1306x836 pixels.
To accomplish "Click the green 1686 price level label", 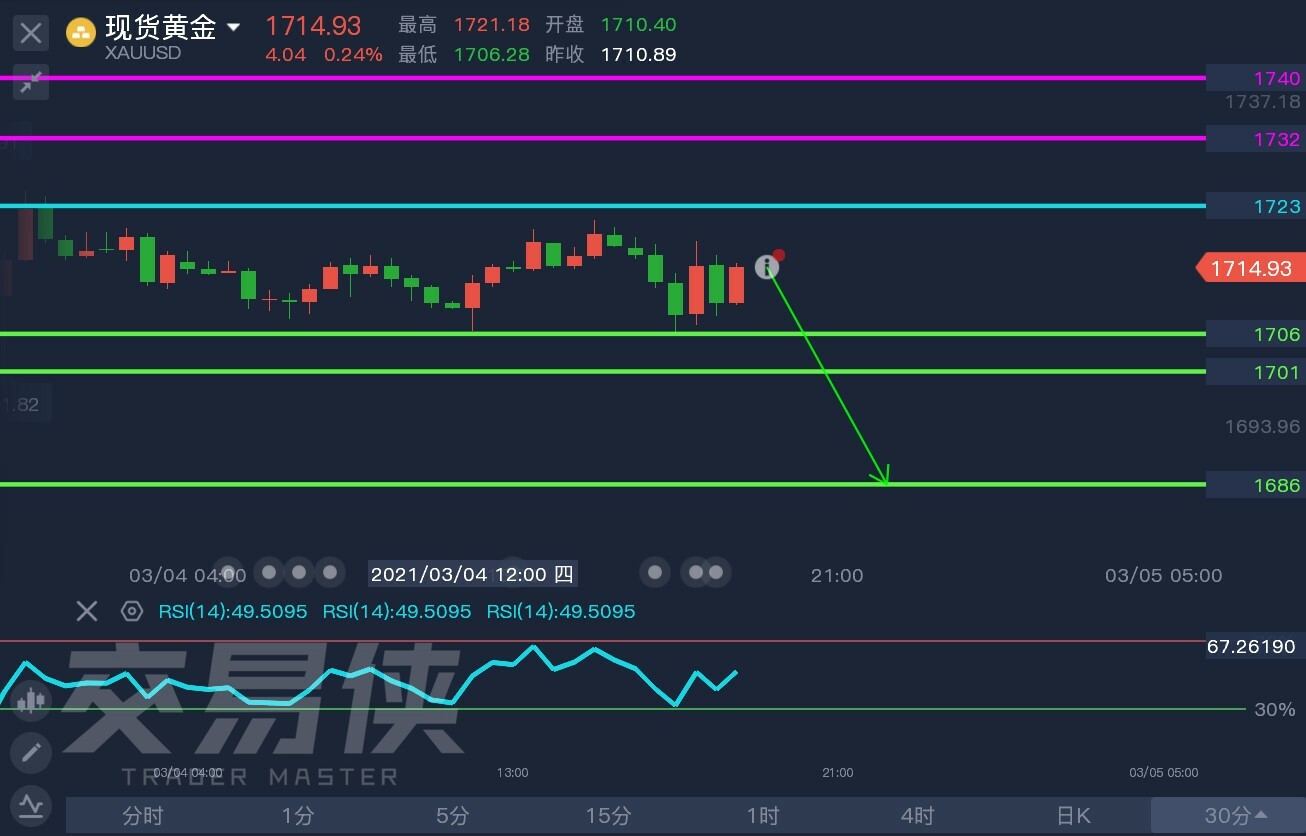I will tap(1255, 485).
